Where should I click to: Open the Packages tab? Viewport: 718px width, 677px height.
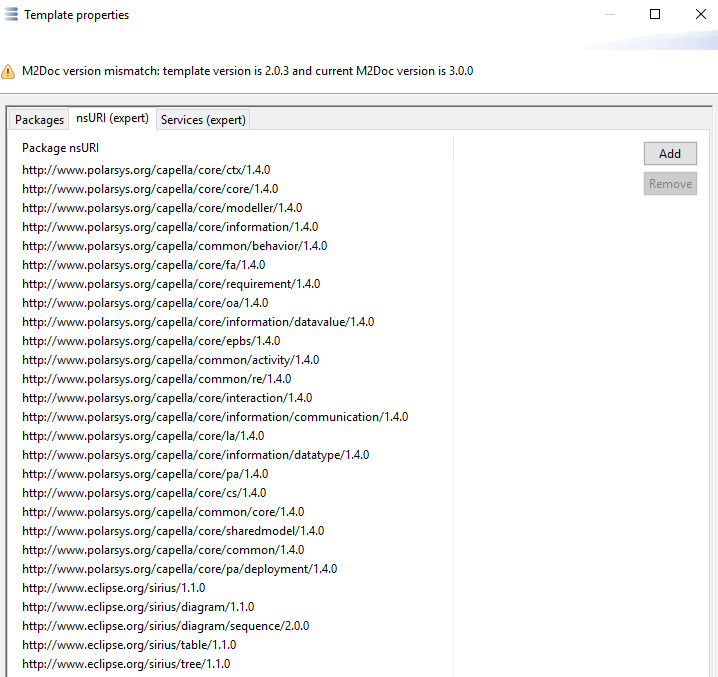pyautogui.click(x=39, y=120)
